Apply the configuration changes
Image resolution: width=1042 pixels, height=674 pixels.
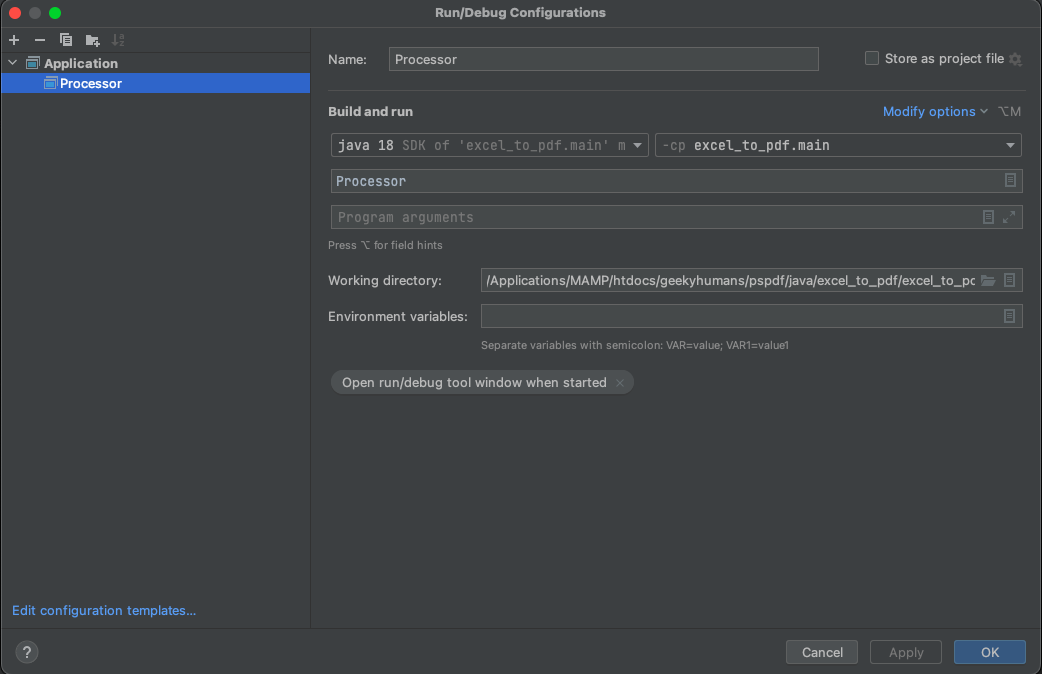click(x=905, y=651)
